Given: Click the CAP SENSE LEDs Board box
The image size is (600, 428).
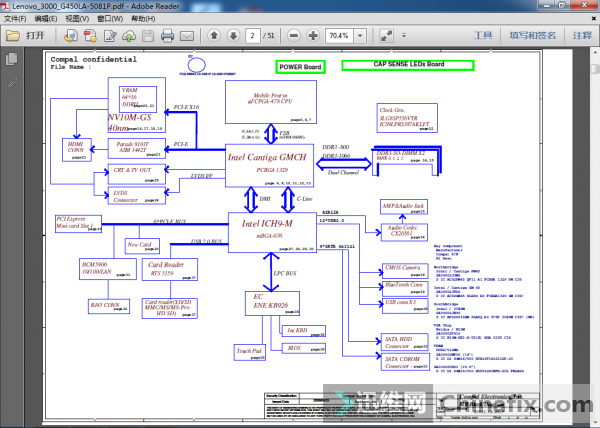Looking at the screenshot, I should coord(408,65).
